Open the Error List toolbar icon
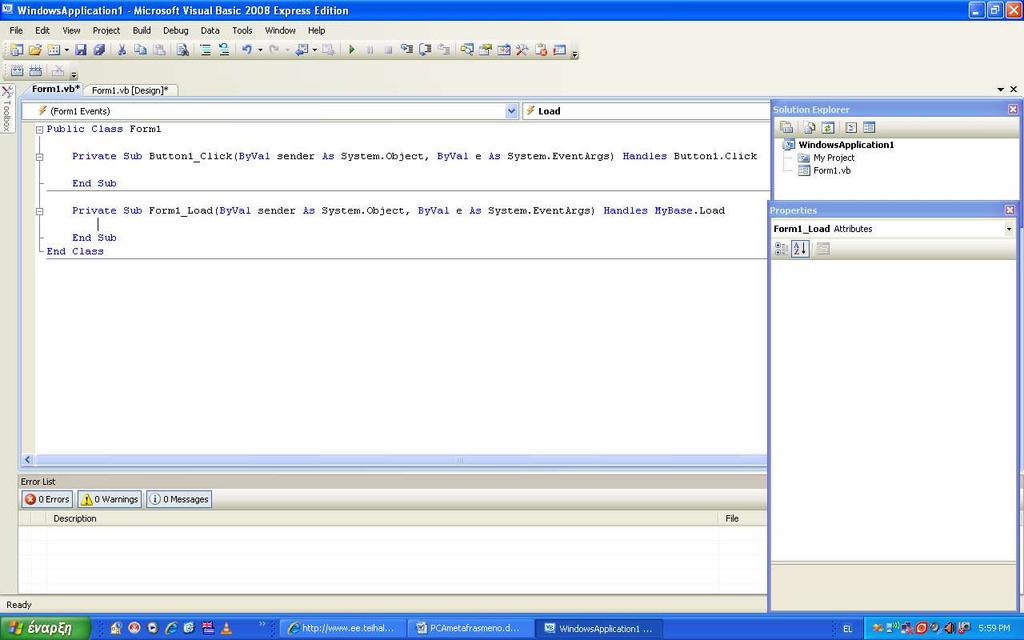The image size is (1024, 640). coord(541,50)
